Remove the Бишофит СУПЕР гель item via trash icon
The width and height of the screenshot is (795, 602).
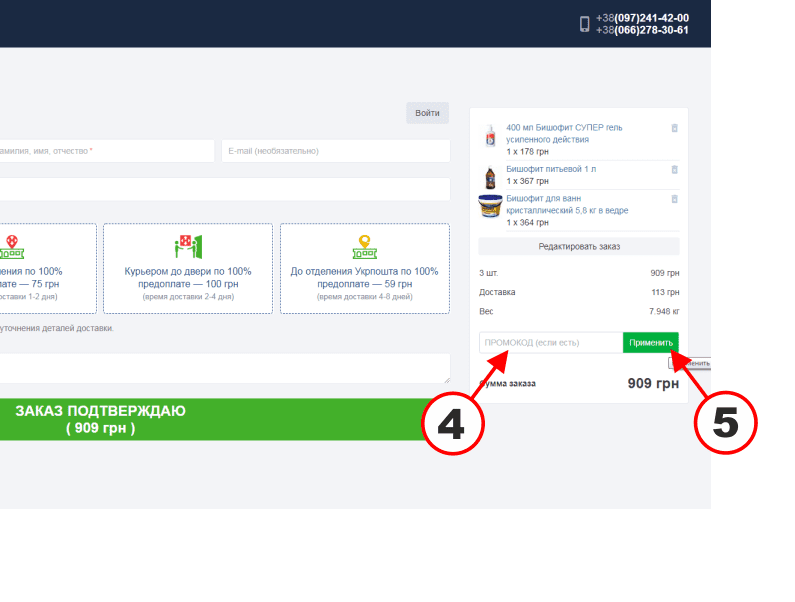674,128
